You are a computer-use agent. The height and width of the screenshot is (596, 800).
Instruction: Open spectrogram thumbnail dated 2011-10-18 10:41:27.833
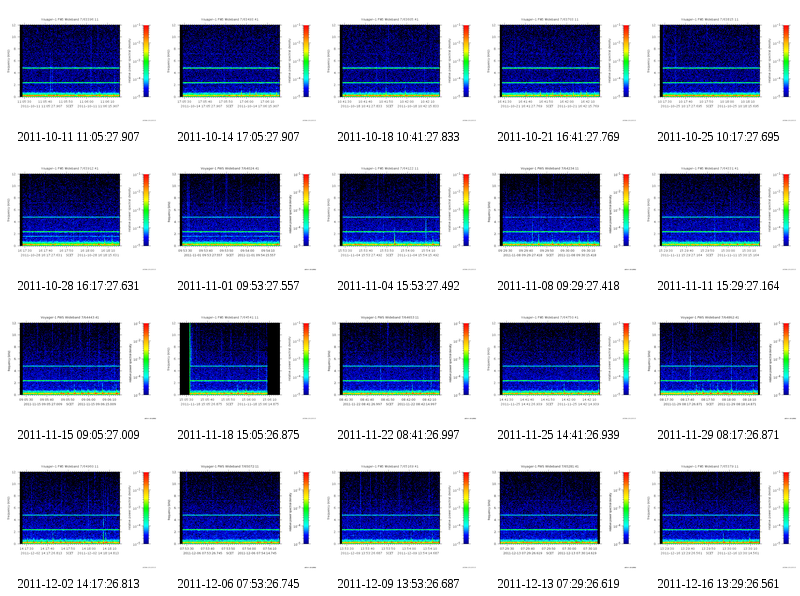(x=400, y=69)
